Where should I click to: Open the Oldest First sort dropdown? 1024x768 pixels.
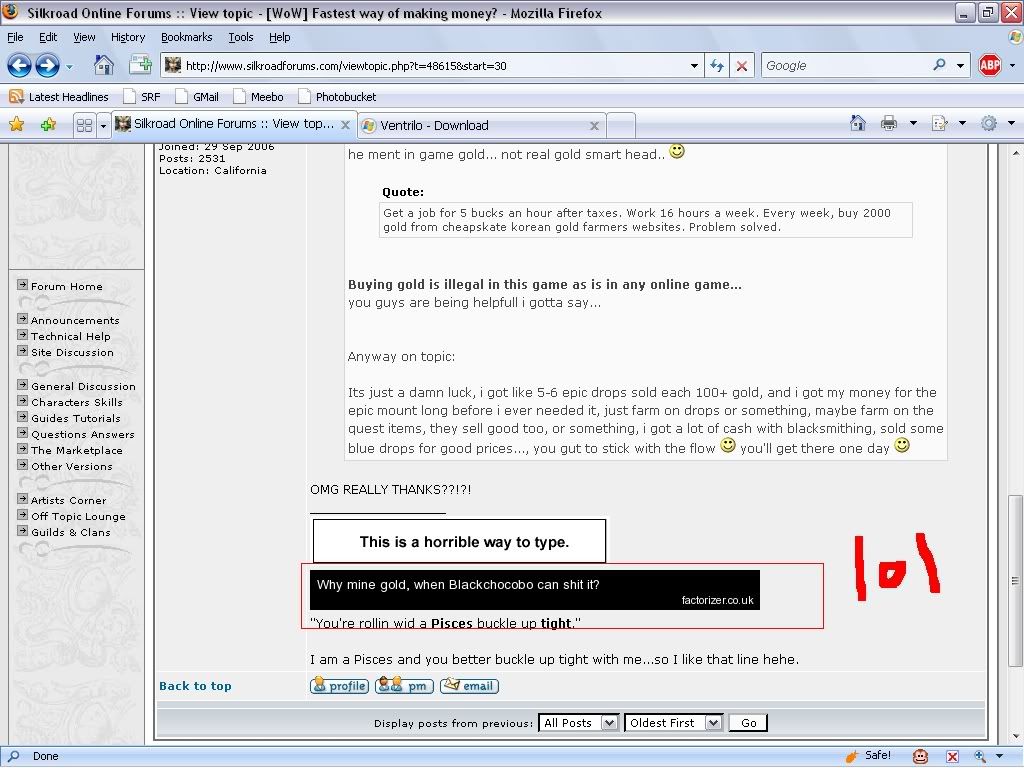[673, 723]
